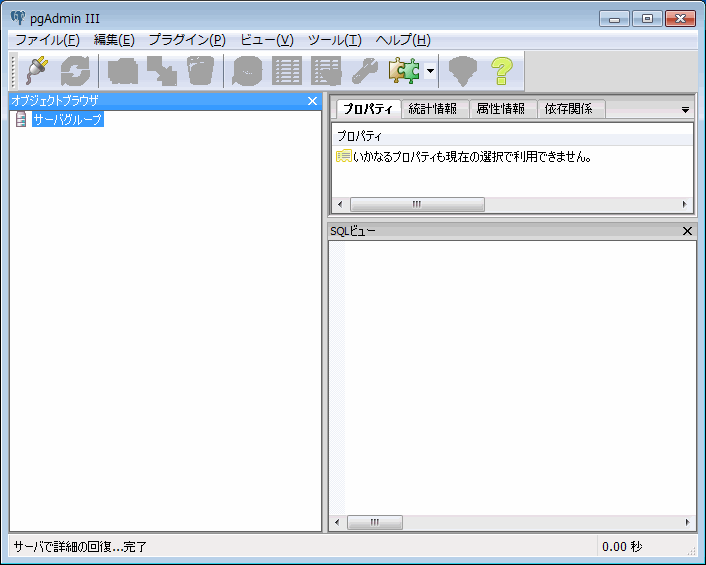Click the server group icon in tree
This screenshot has height=565, width=706.
coord(21,119)
